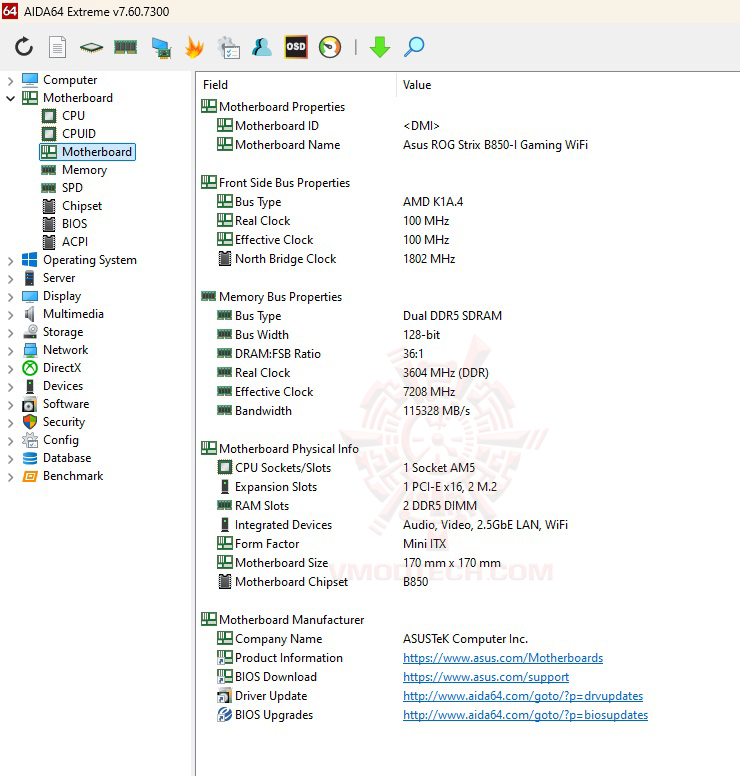740x776 pixels.
Task: Expand the Computer tree node
Action: [10, 80]
